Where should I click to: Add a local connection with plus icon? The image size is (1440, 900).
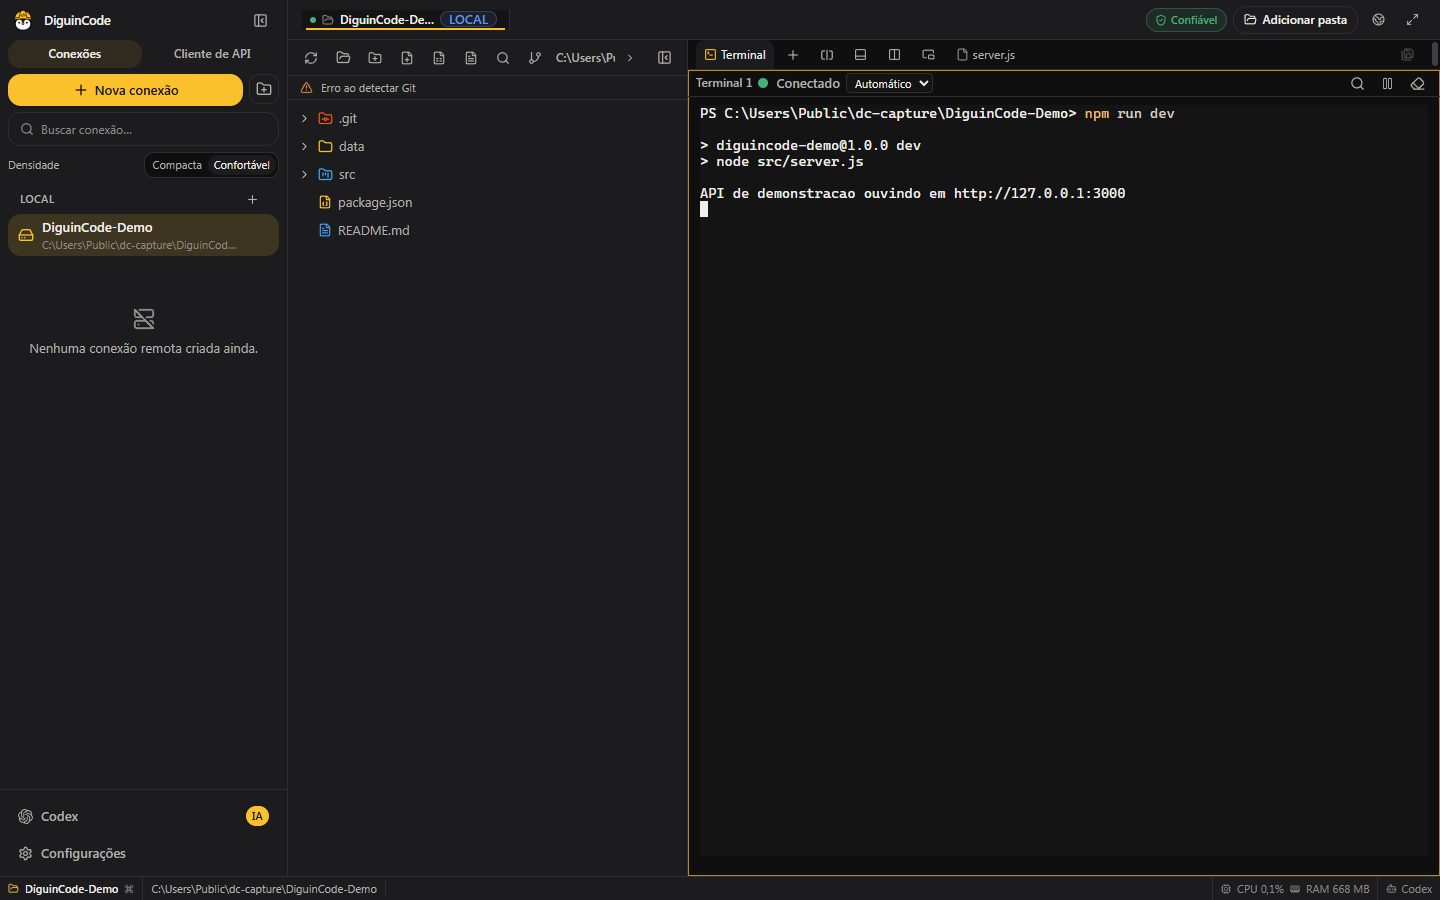click(x=252, y=199)
